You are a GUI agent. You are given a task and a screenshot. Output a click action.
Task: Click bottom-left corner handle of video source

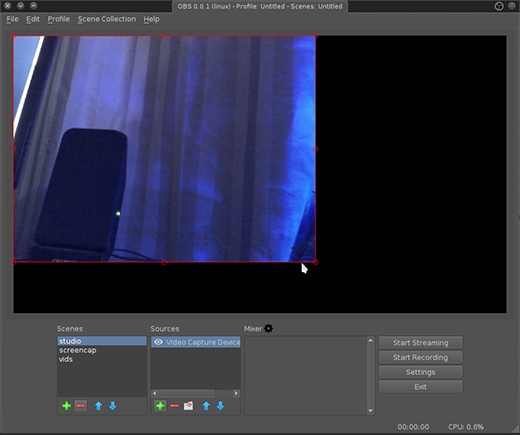(x=14, y=262)
